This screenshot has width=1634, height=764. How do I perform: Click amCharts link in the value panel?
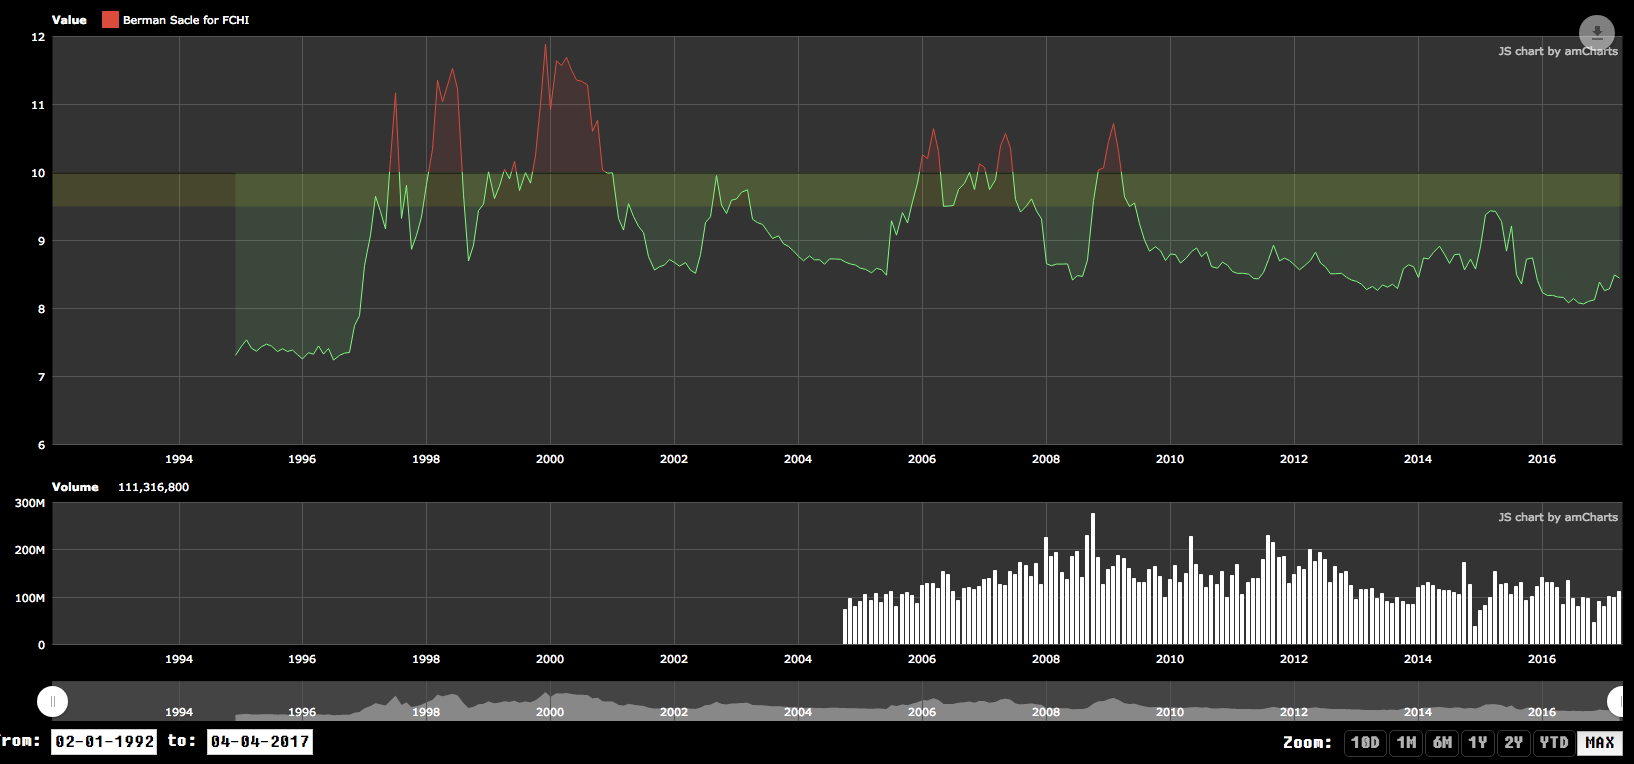click(1558, 51)
